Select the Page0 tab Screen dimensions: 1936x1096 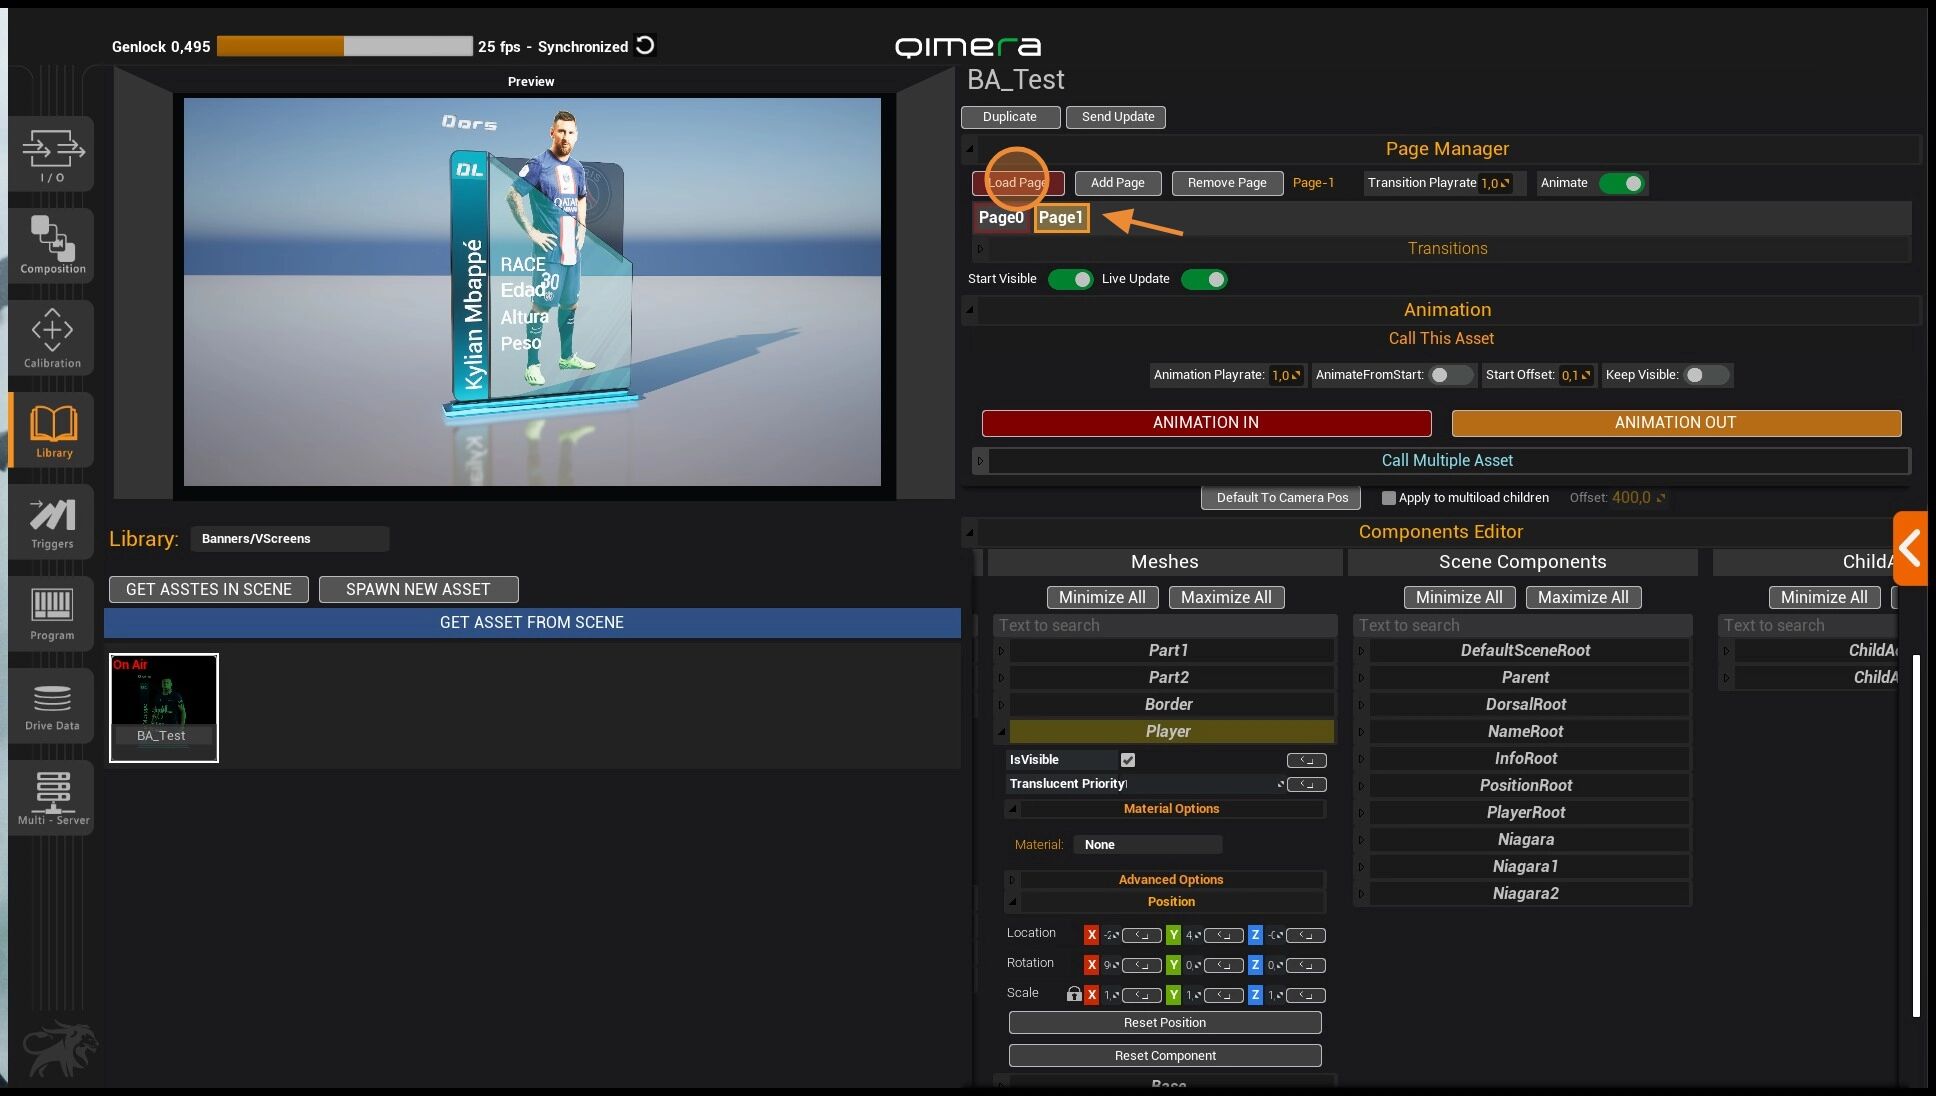1001,217
